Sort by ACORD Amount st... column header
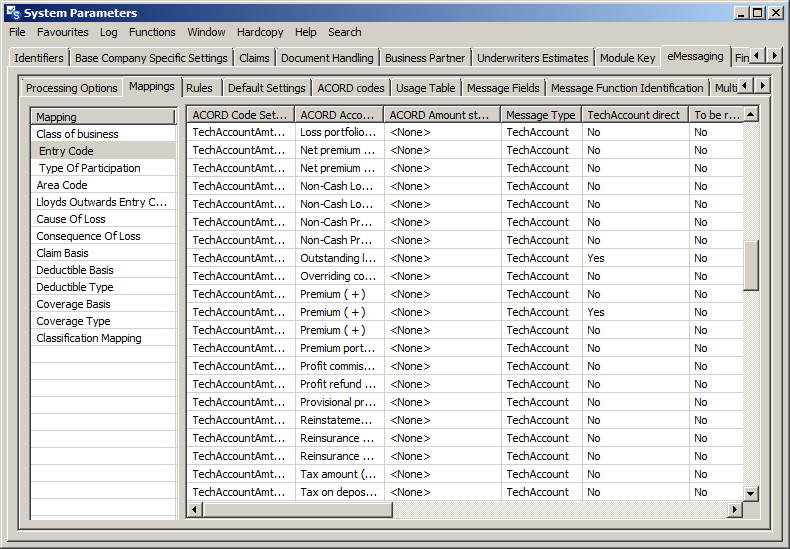790x549 pixels. 442,115
